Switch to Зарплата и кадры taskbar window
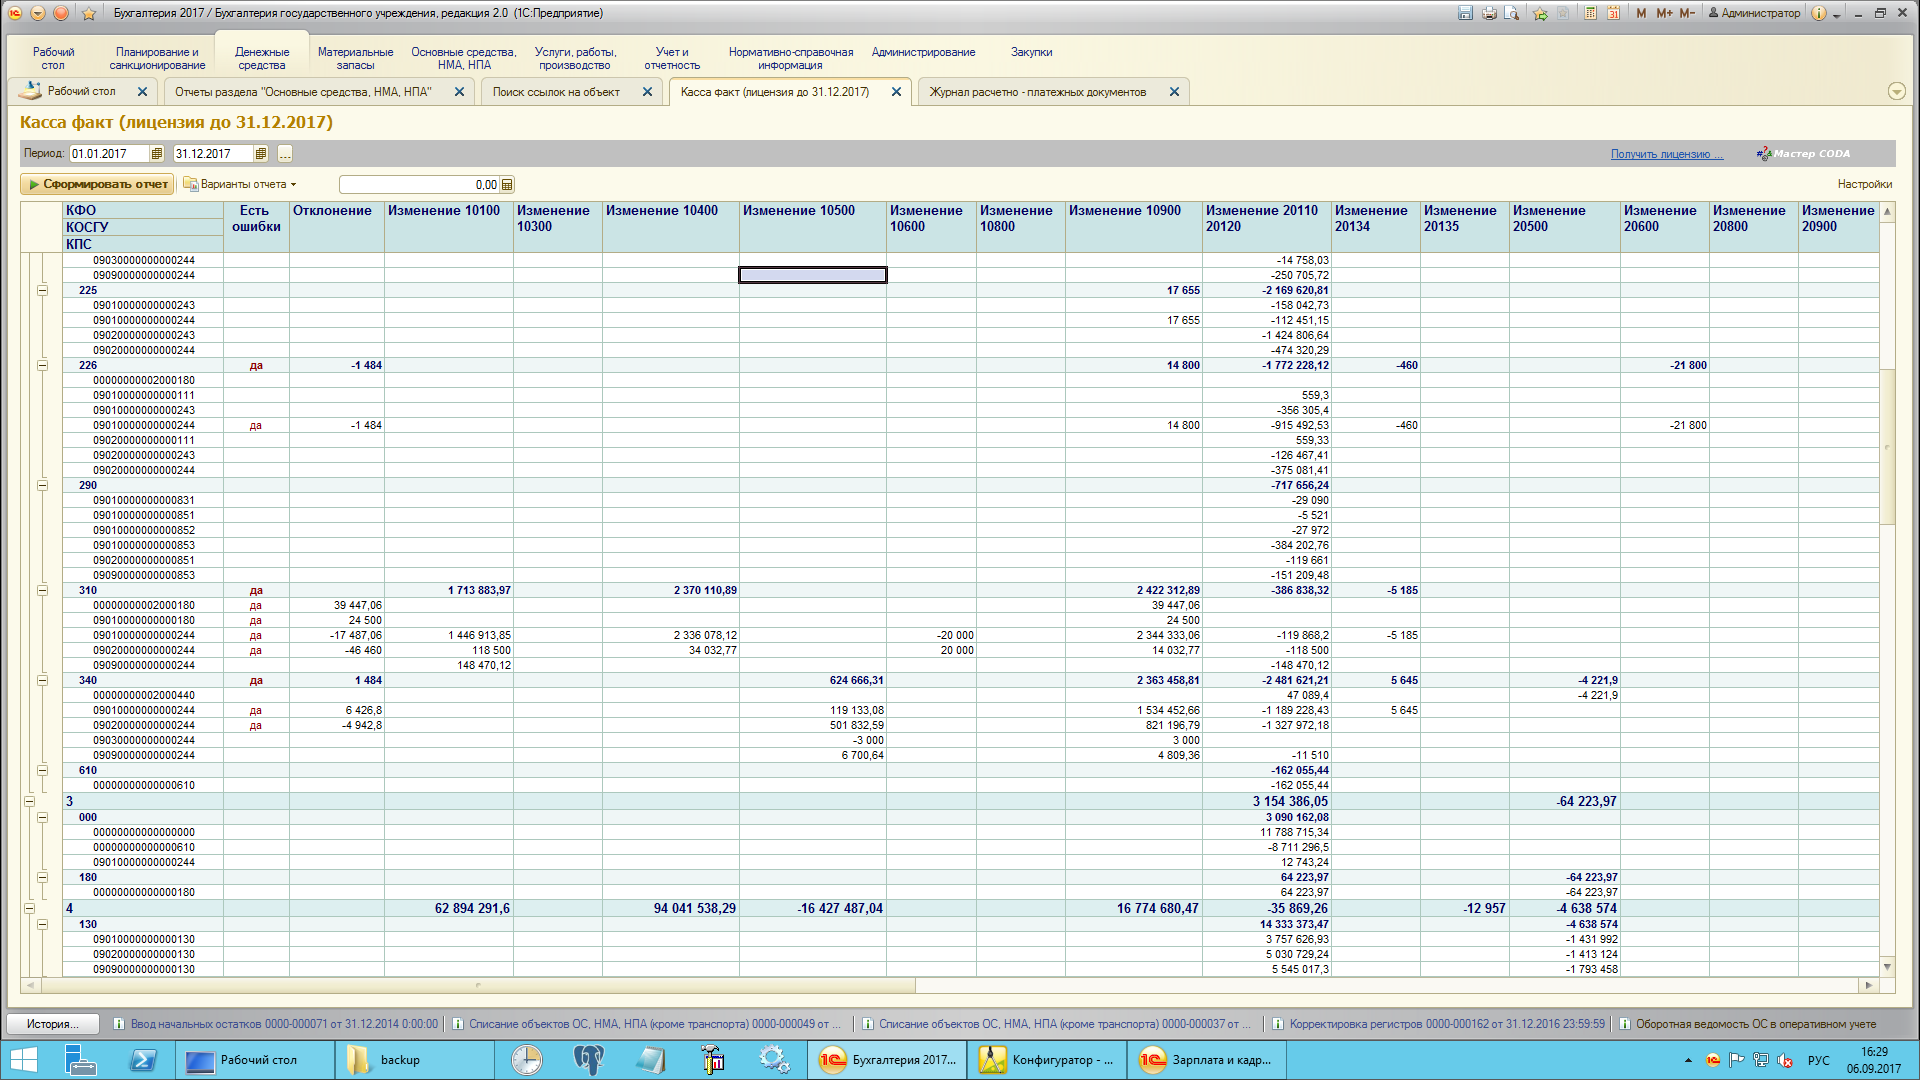 tap(1207, 1060)
